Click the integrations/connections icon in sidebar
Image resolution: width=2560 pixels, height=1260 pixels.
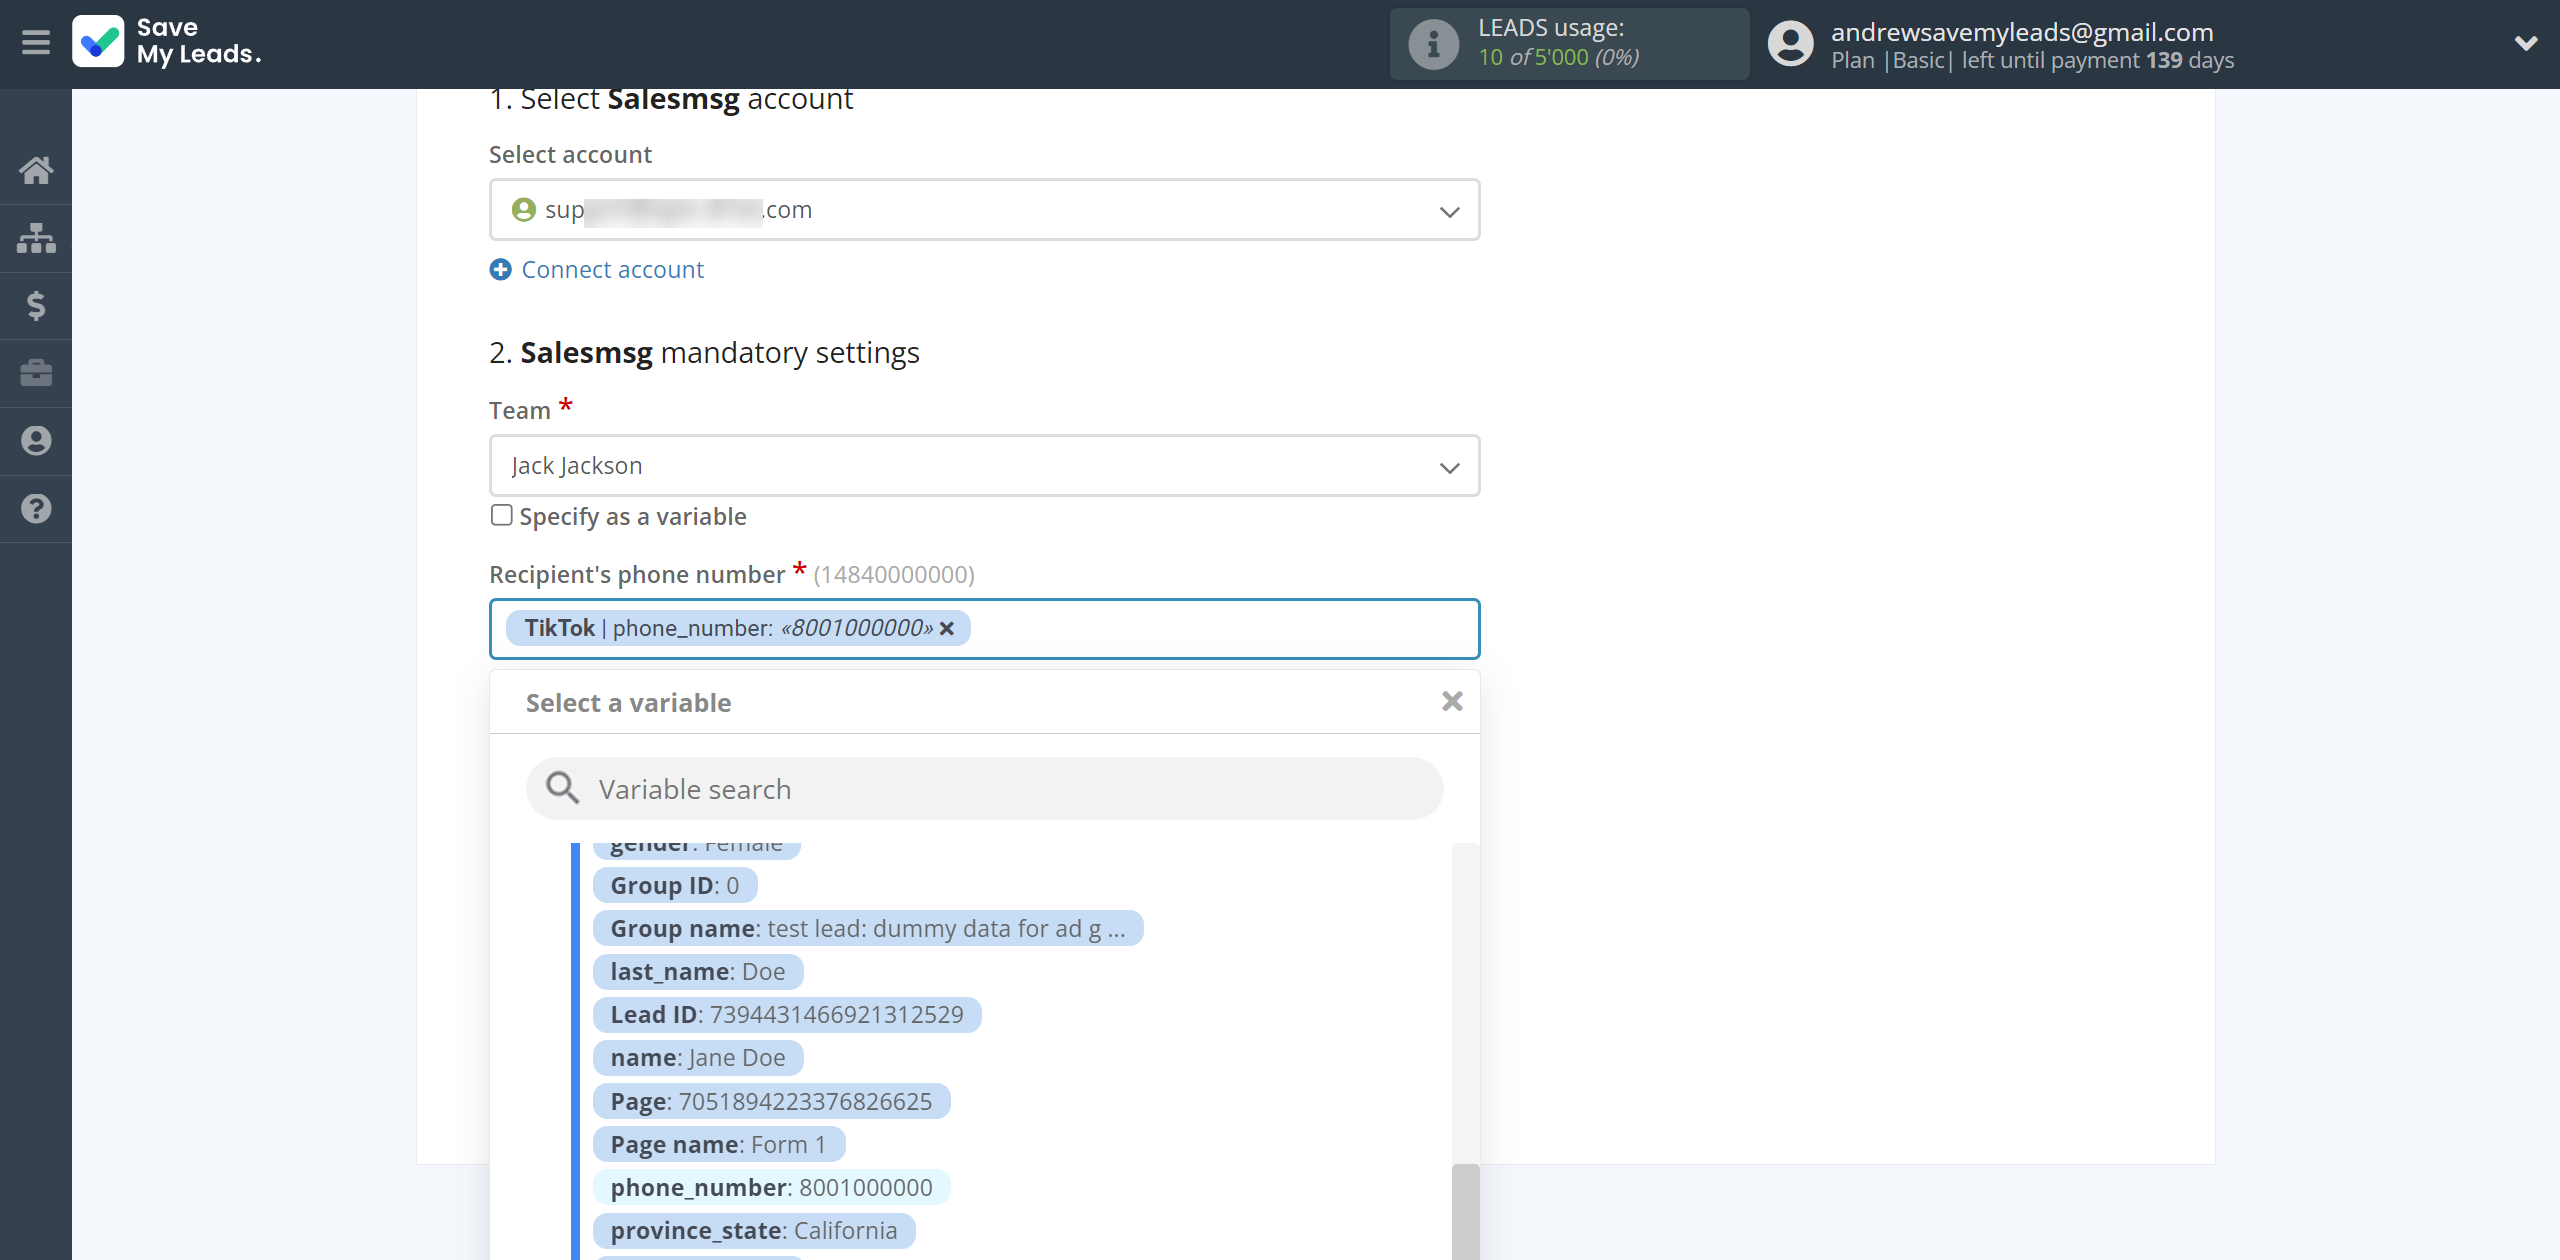[x=36, y=235]
